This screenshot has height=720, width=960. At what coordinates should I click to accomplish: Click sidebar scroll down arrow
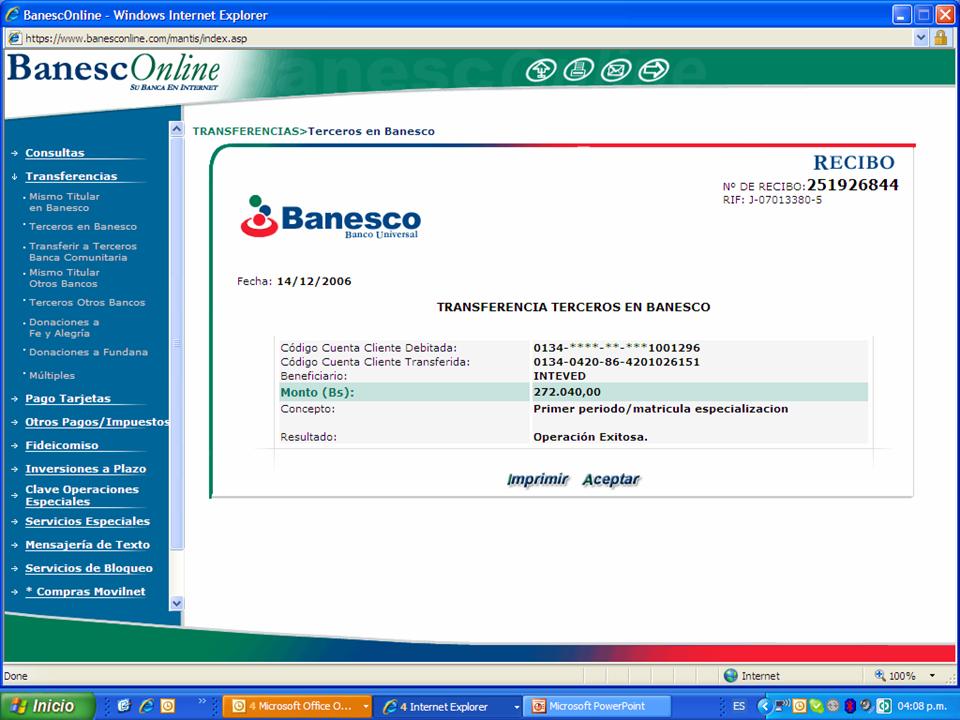pyautogui.click(x=176, y=603)
